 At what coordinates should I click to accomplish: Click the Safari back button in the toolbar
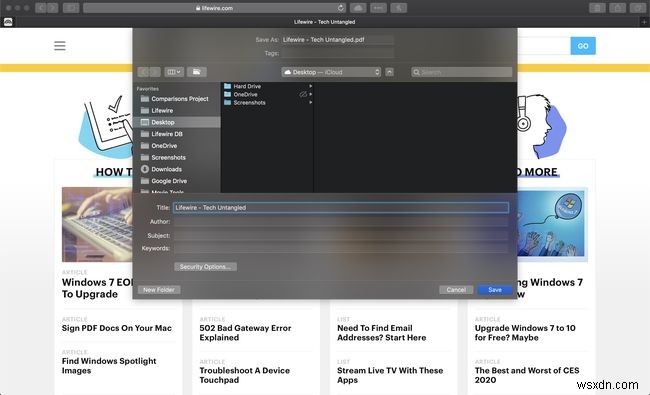coord(41,8)
